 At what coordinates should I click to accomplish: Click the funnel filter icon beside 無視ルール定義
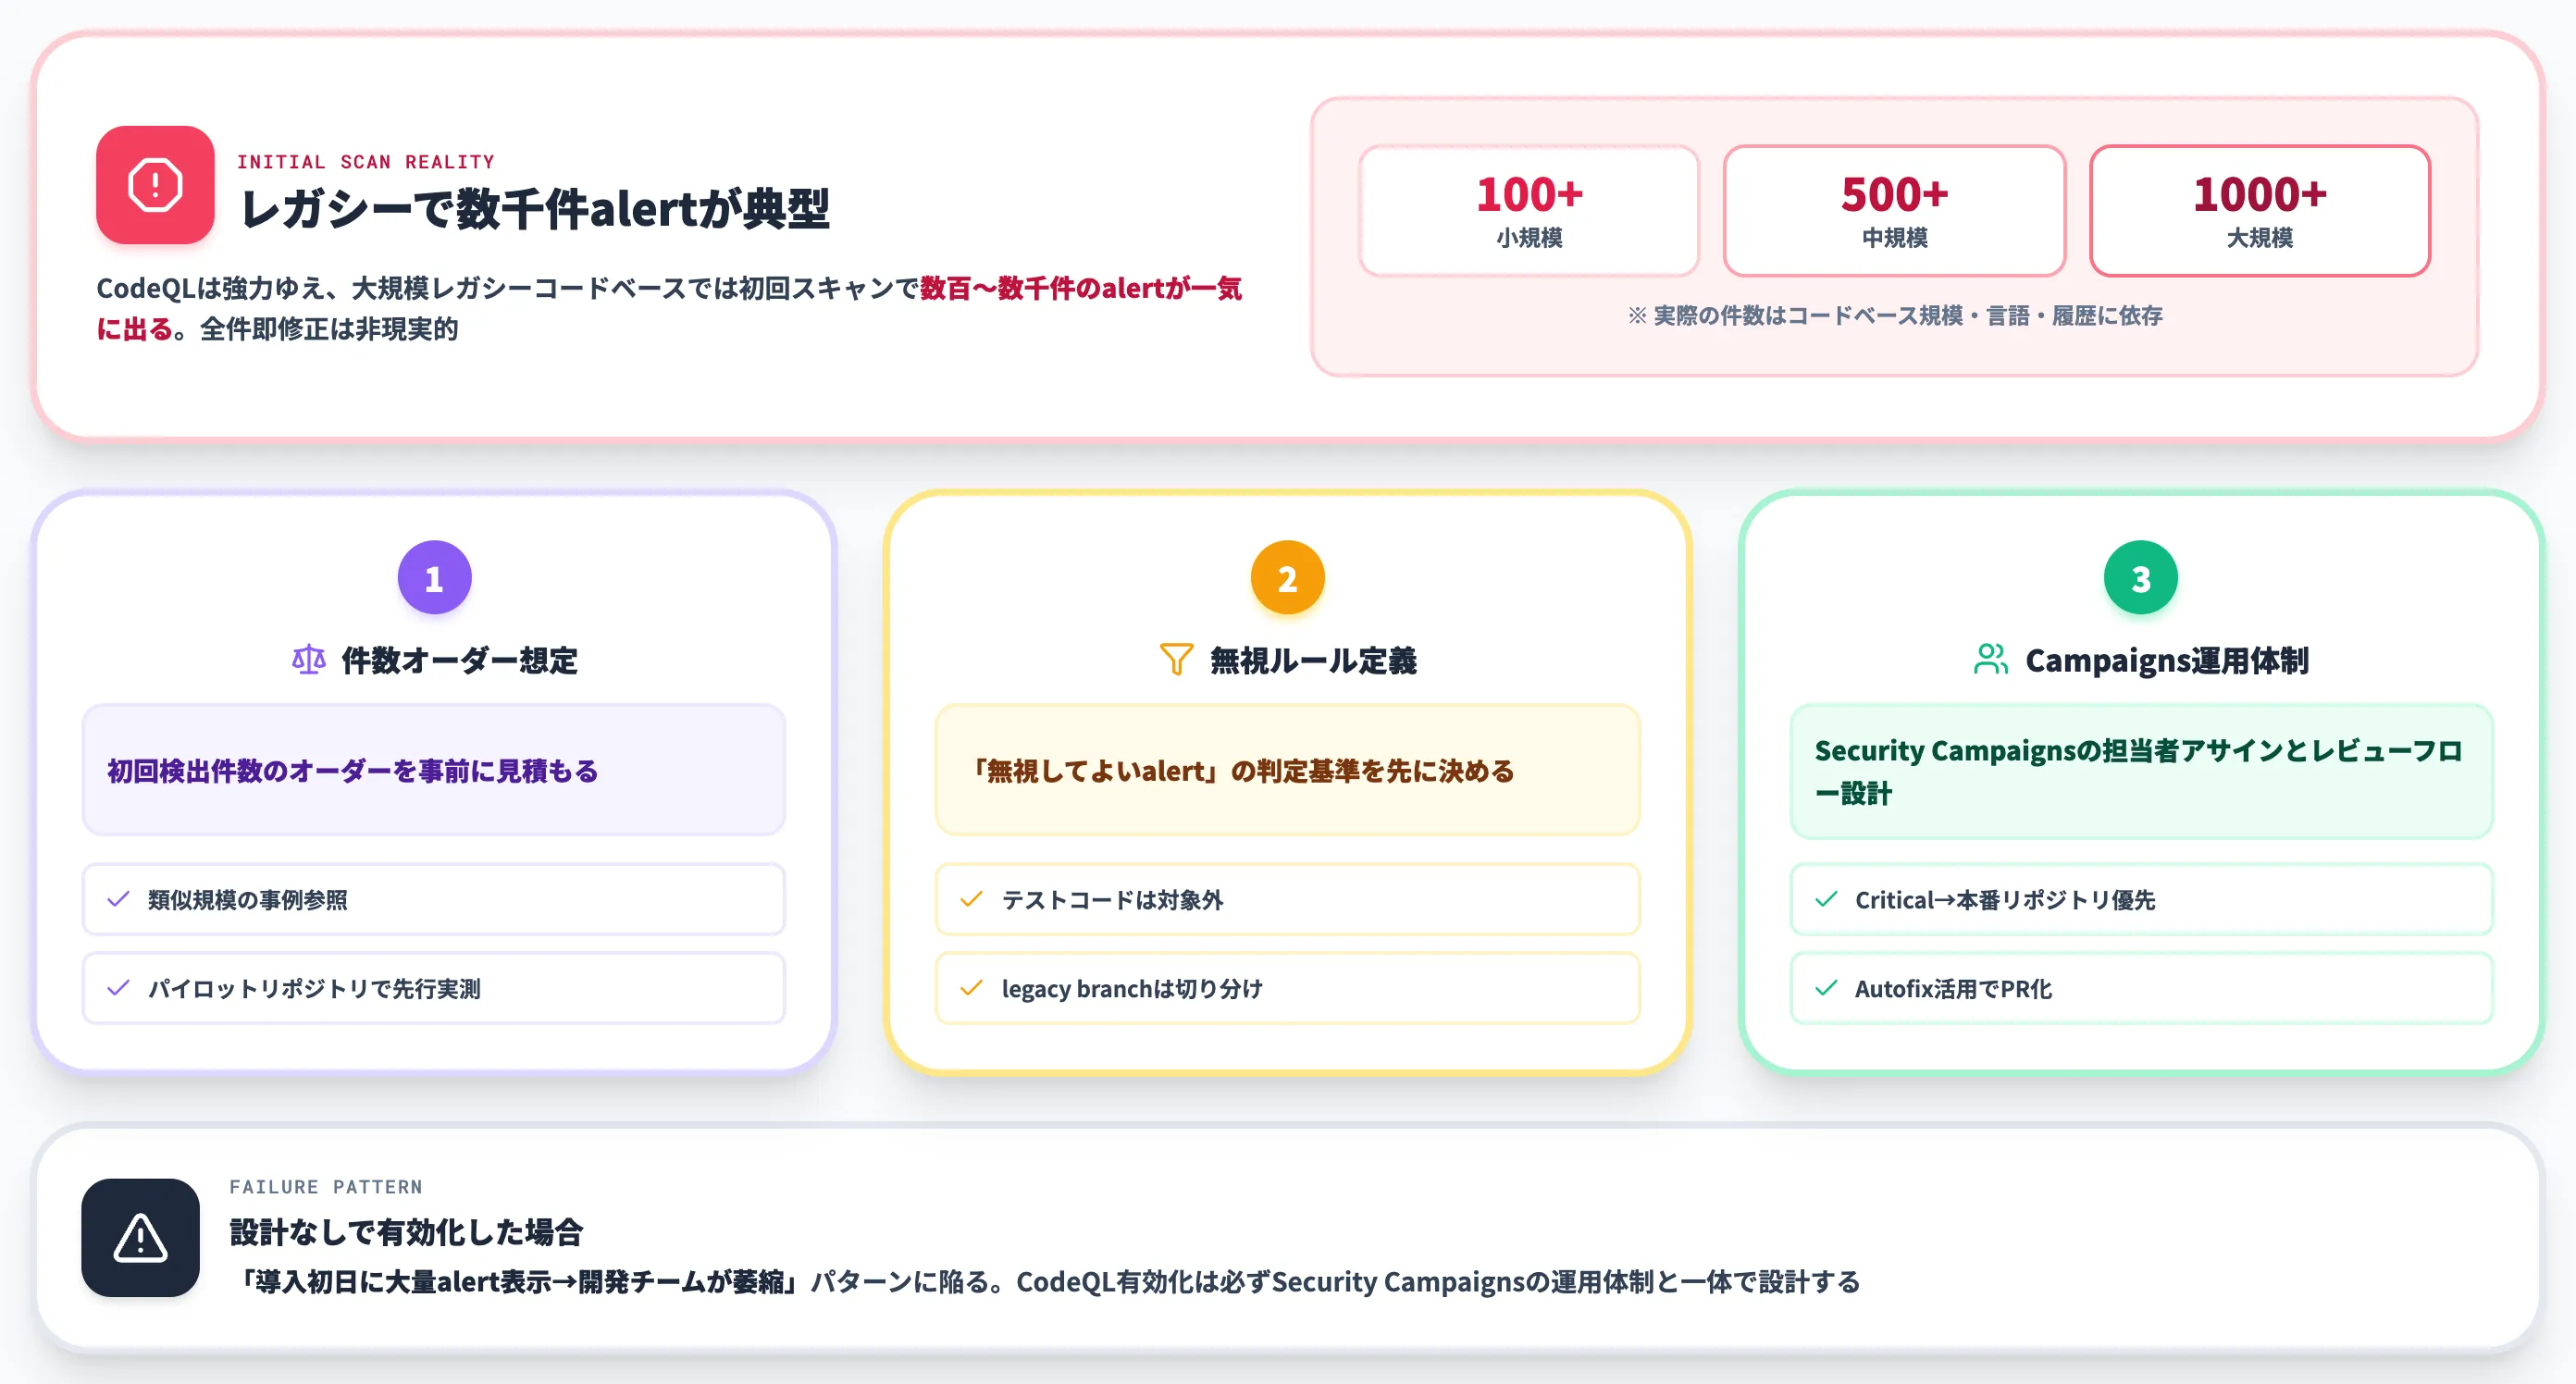click(x=1176, y=660)
